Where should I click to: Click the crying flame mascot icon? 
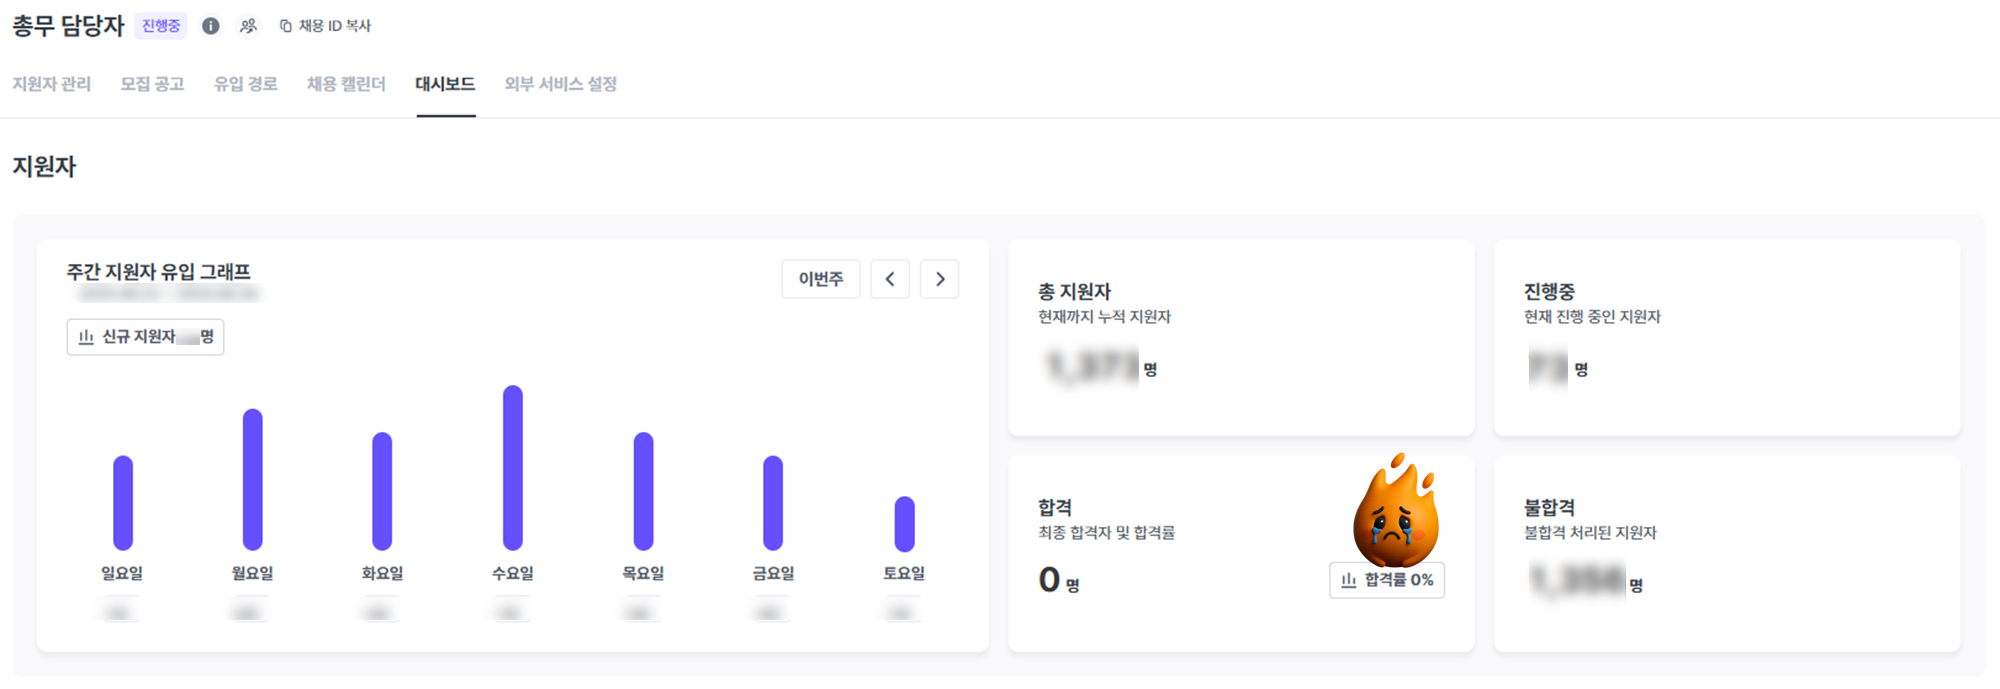pos(1395,511)
